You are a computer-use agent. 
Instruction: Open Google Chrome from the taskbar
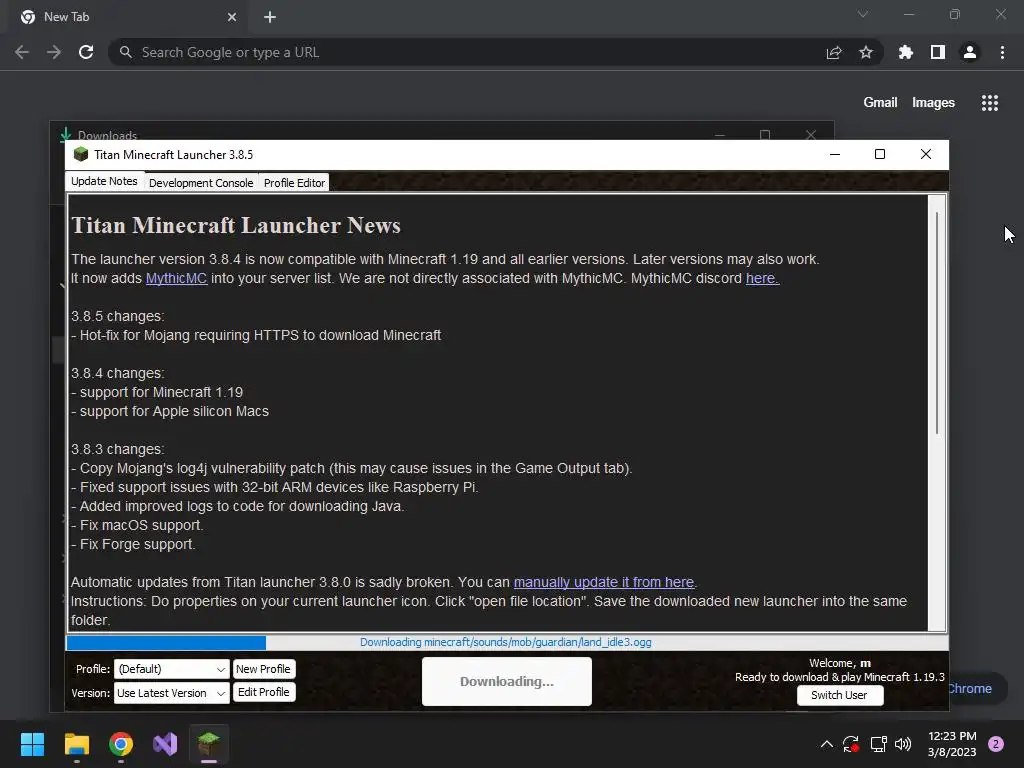coord(121,744)
